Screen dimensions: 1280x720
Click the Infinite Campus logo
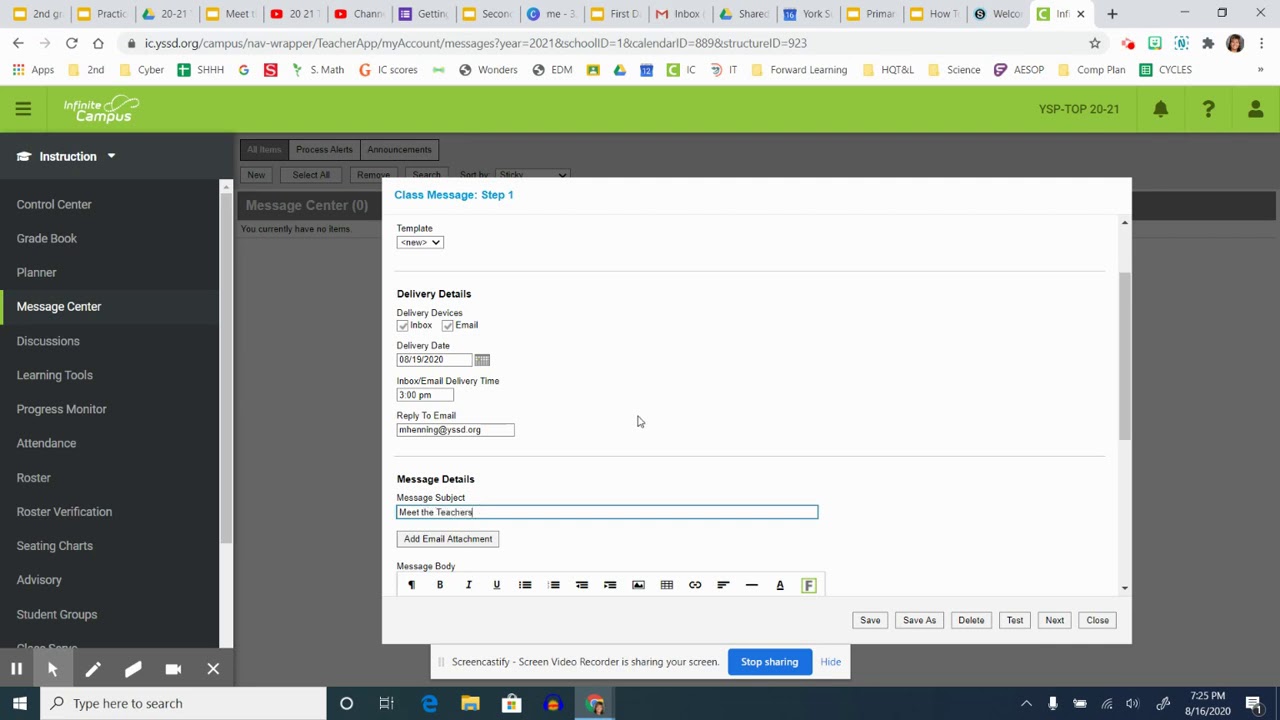[101, 109]
